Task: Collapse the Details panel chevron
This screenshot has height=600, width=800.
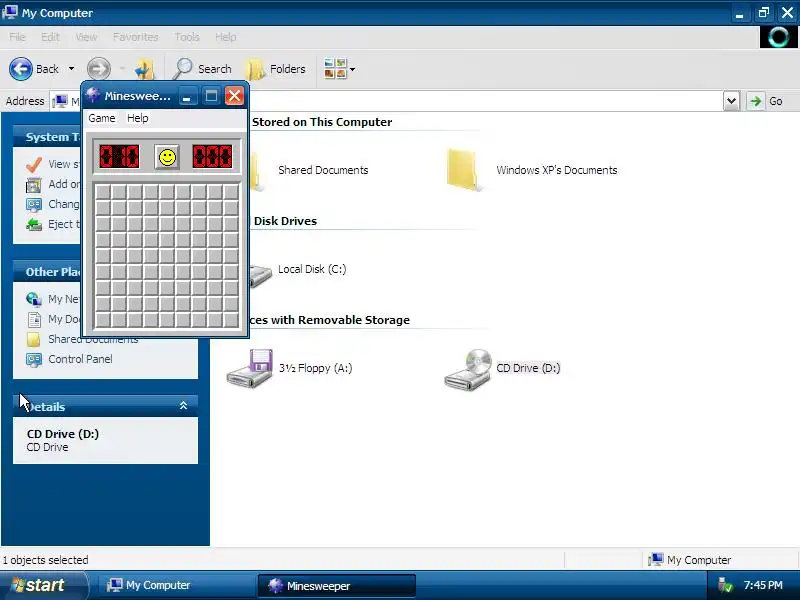Action: tap(183, 406)
